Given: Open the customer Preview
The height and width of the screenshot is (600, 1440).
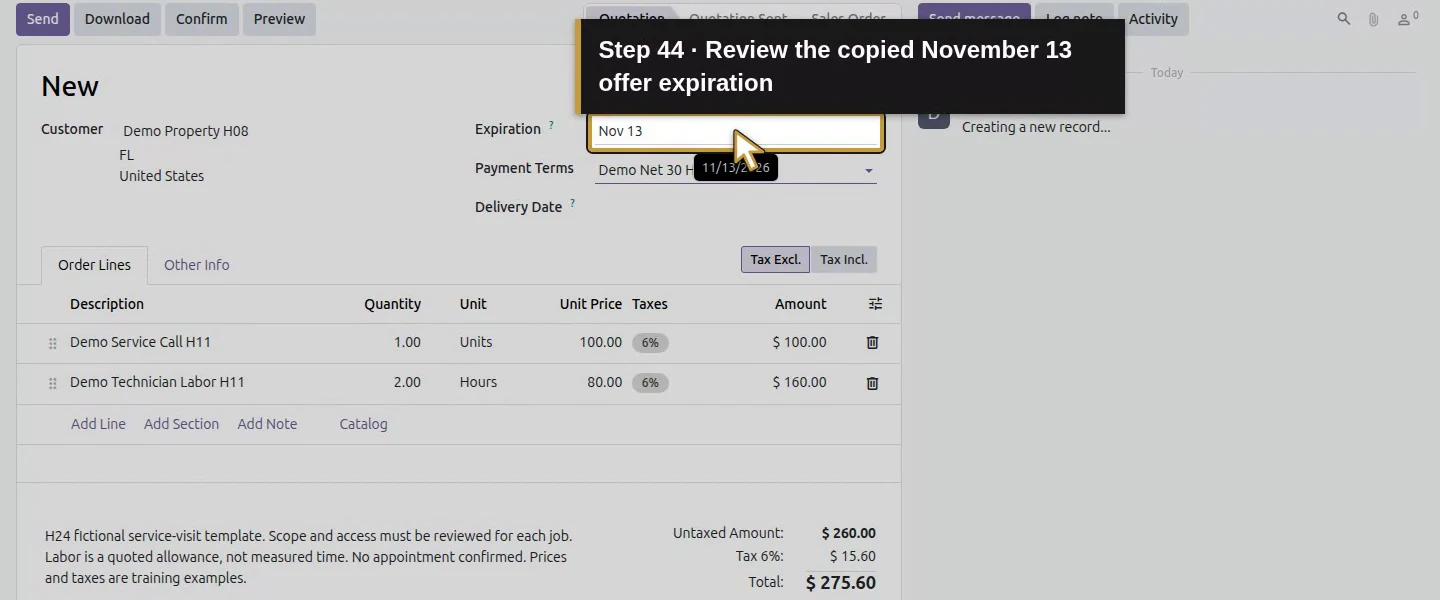Looking at the screenshot, I should pyautogui.click(x=279, y=19).
